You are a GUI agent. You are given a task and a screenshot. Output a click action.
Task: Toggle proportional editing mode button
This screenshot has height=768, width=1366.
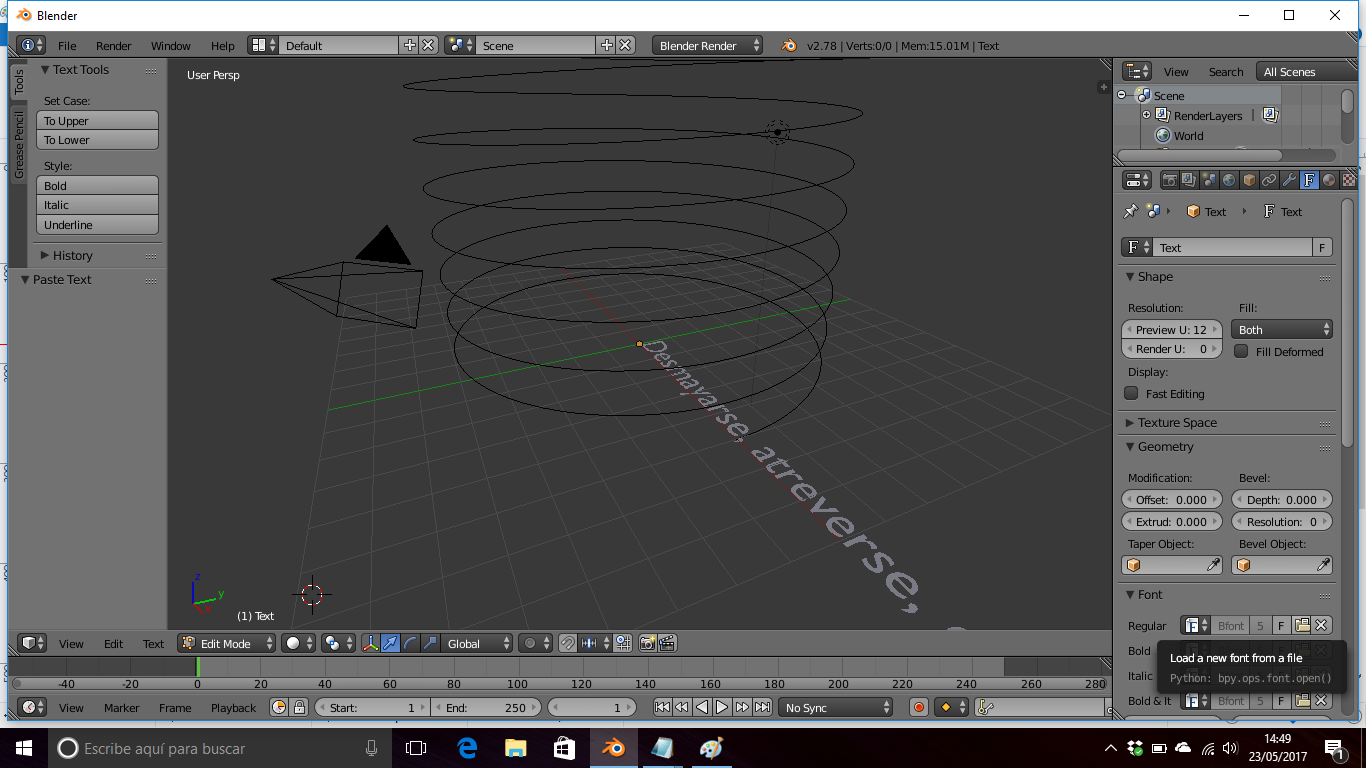click(x=536, y=643)
